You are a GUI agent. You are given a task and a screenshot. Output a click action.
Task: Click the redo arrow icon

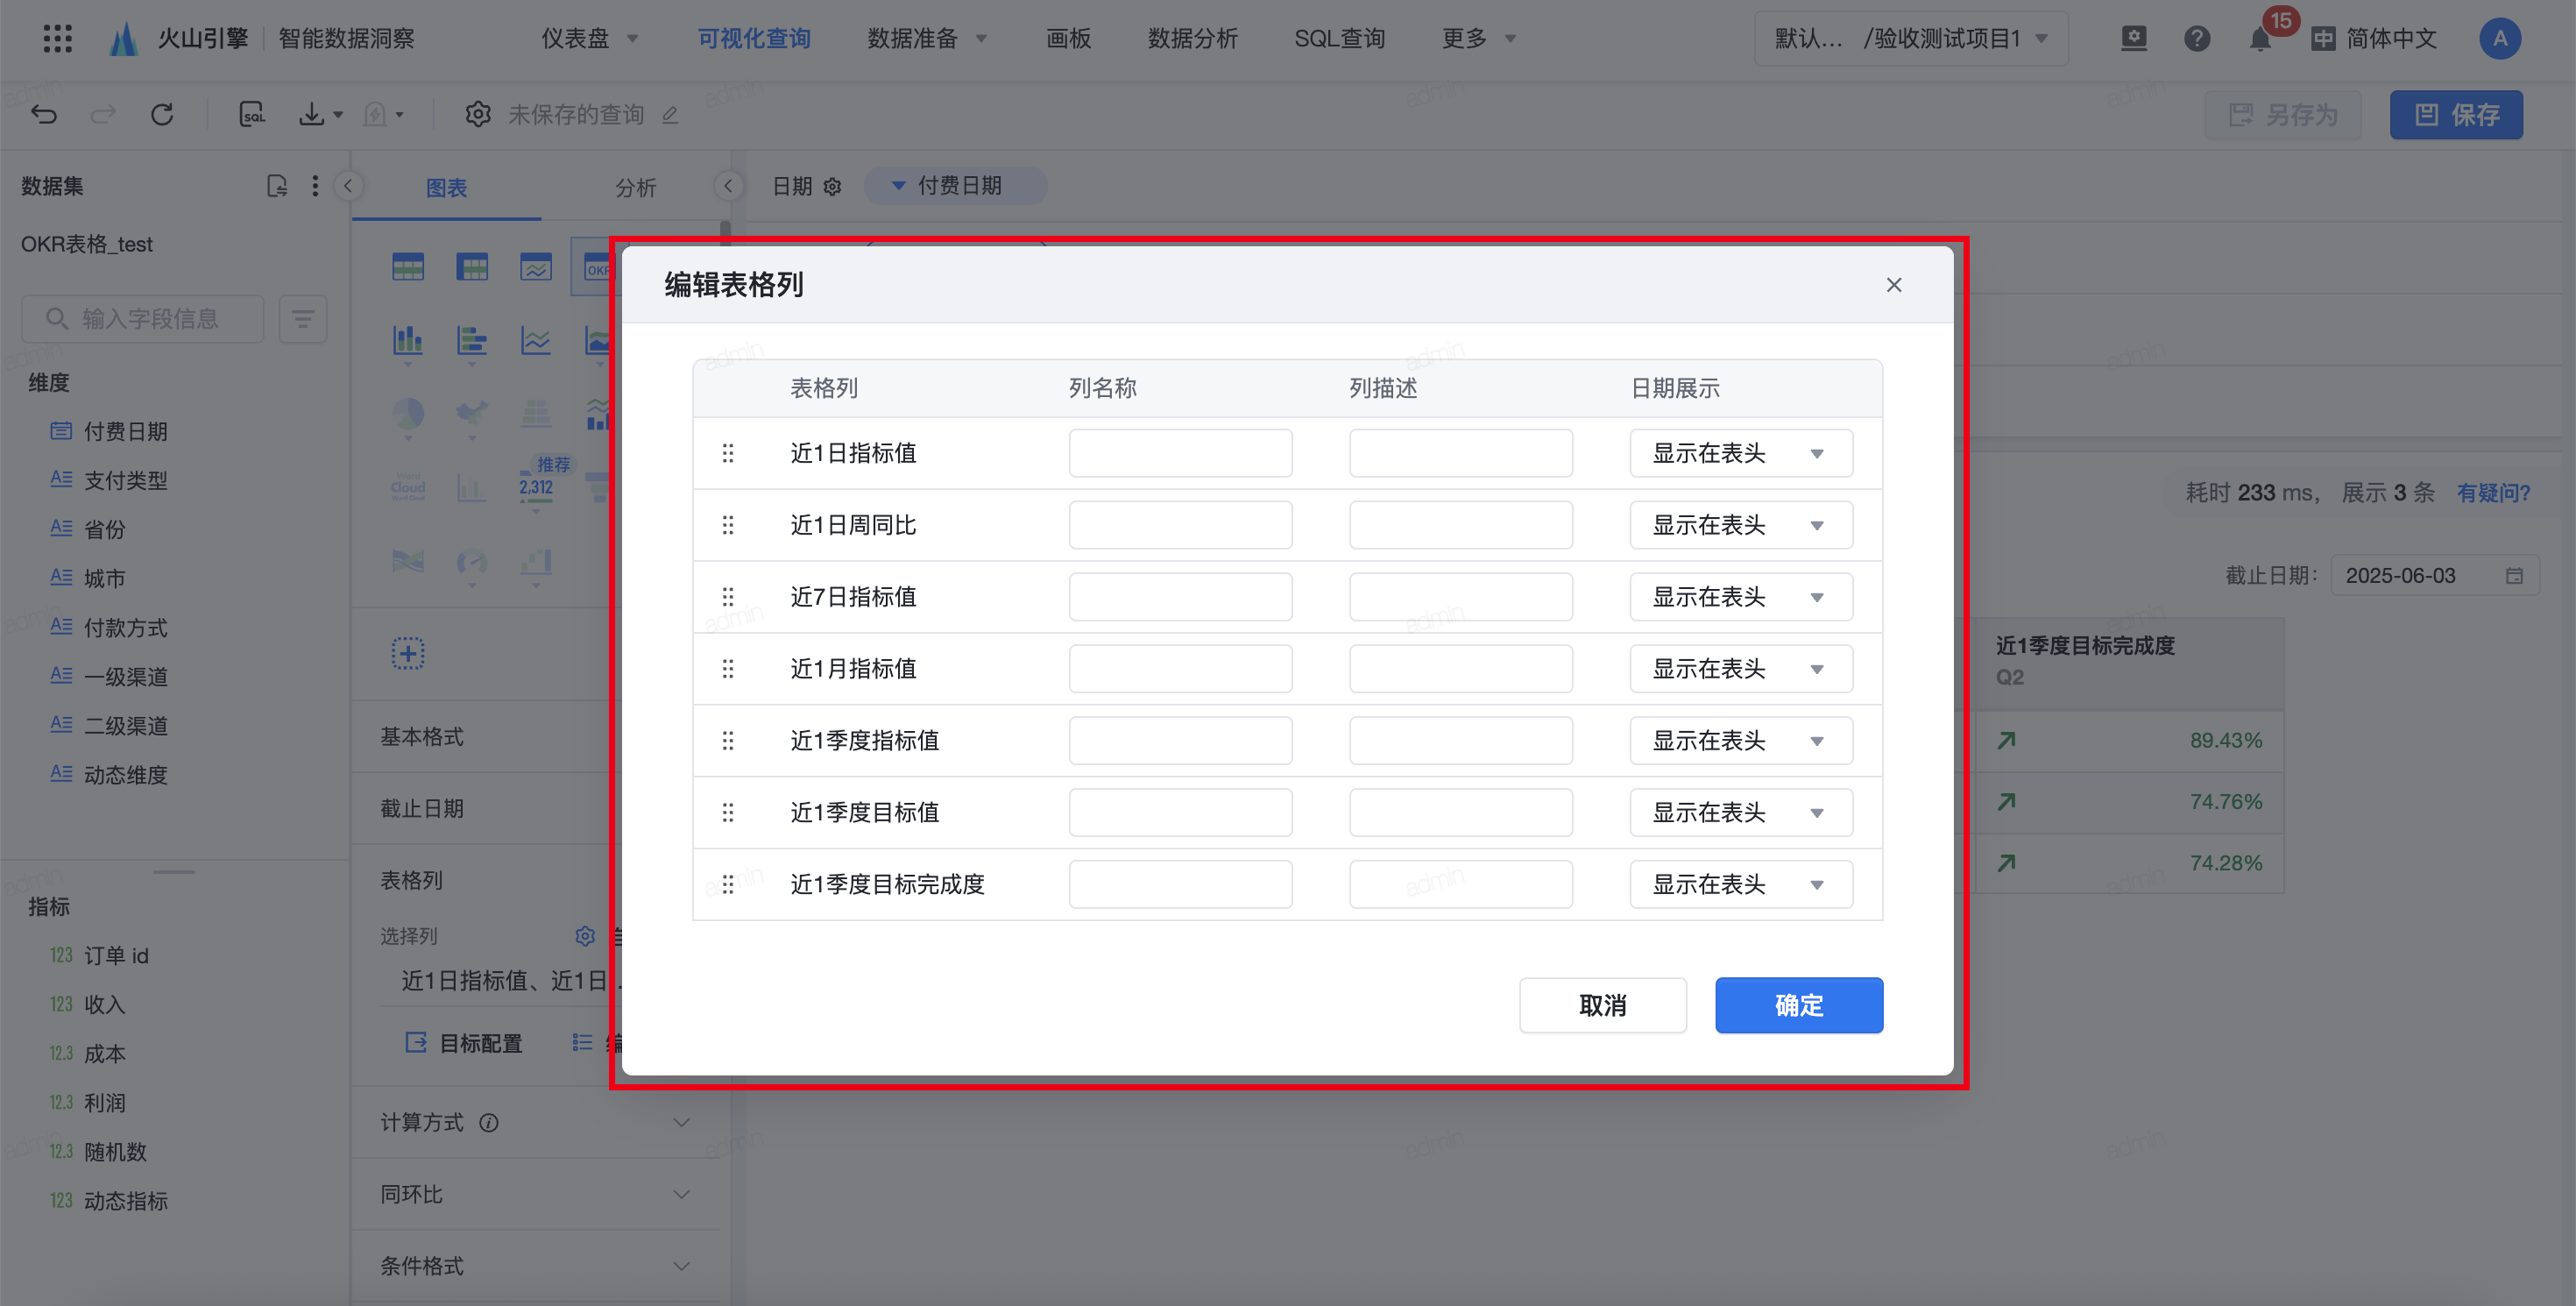pyautogui.click(x=103, y=114)
